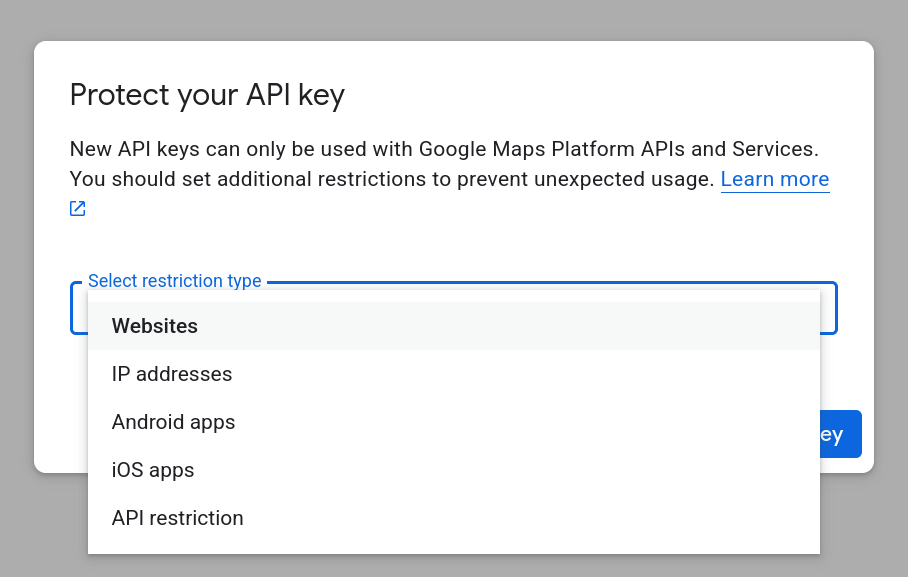Follow the Learn more link

coord(774,180)
